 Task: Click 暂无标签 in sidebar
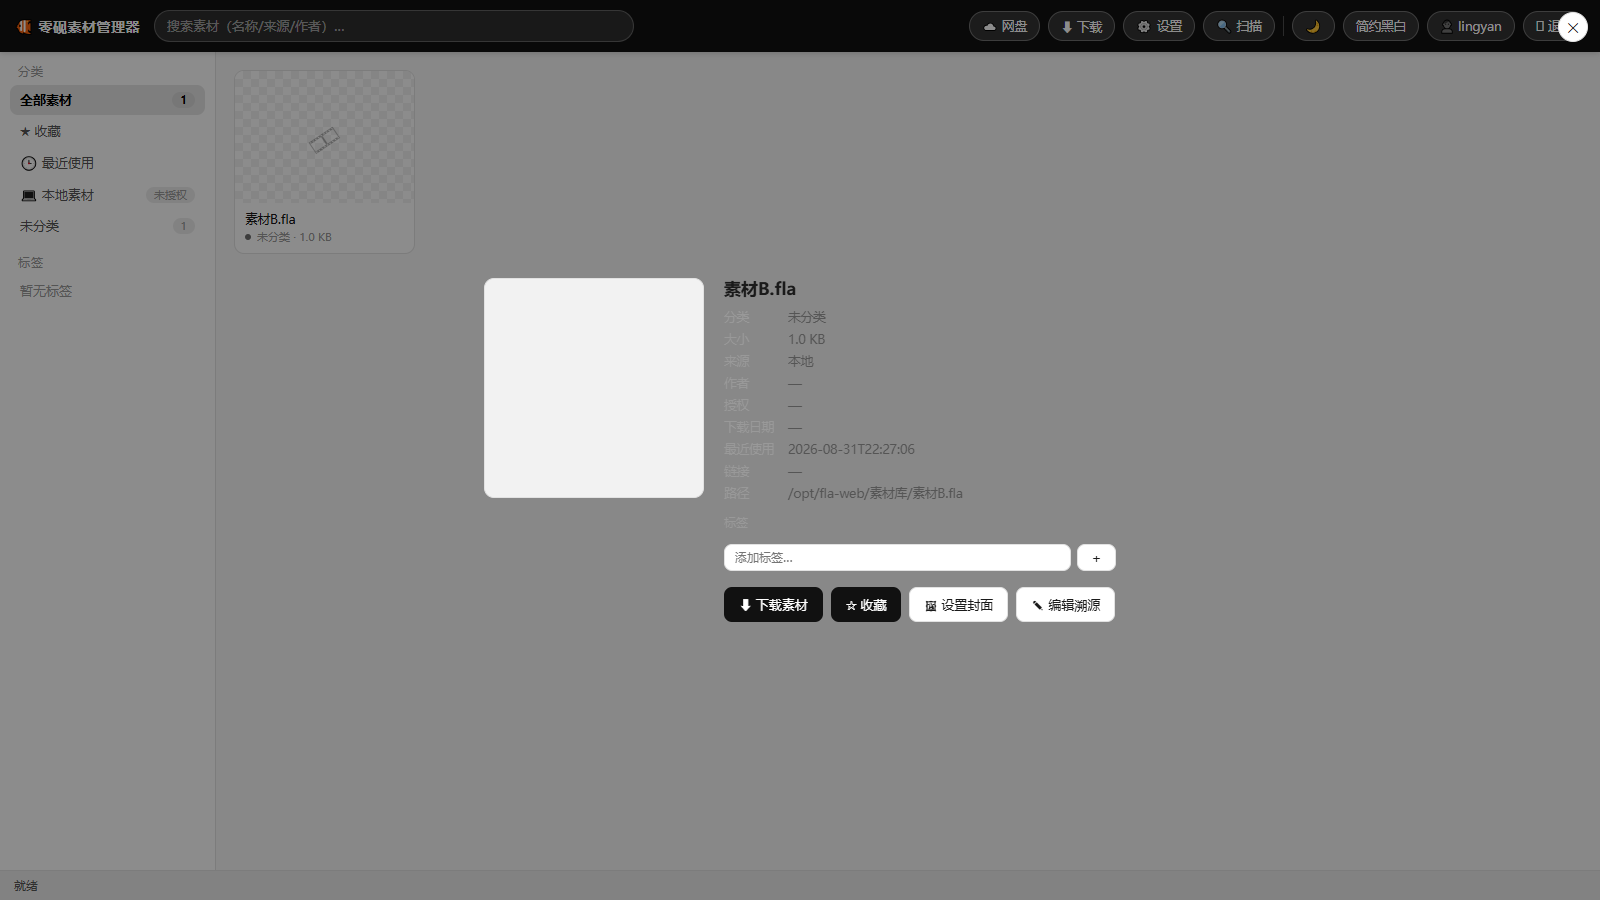click(x=46, y=291)
